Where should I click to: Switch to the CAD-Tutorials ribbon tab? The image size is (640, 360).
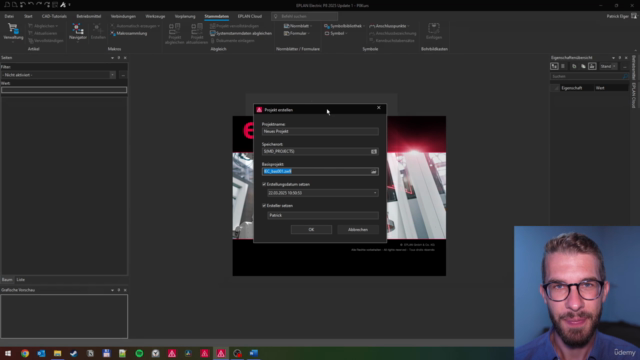click(x=54, y=16)
